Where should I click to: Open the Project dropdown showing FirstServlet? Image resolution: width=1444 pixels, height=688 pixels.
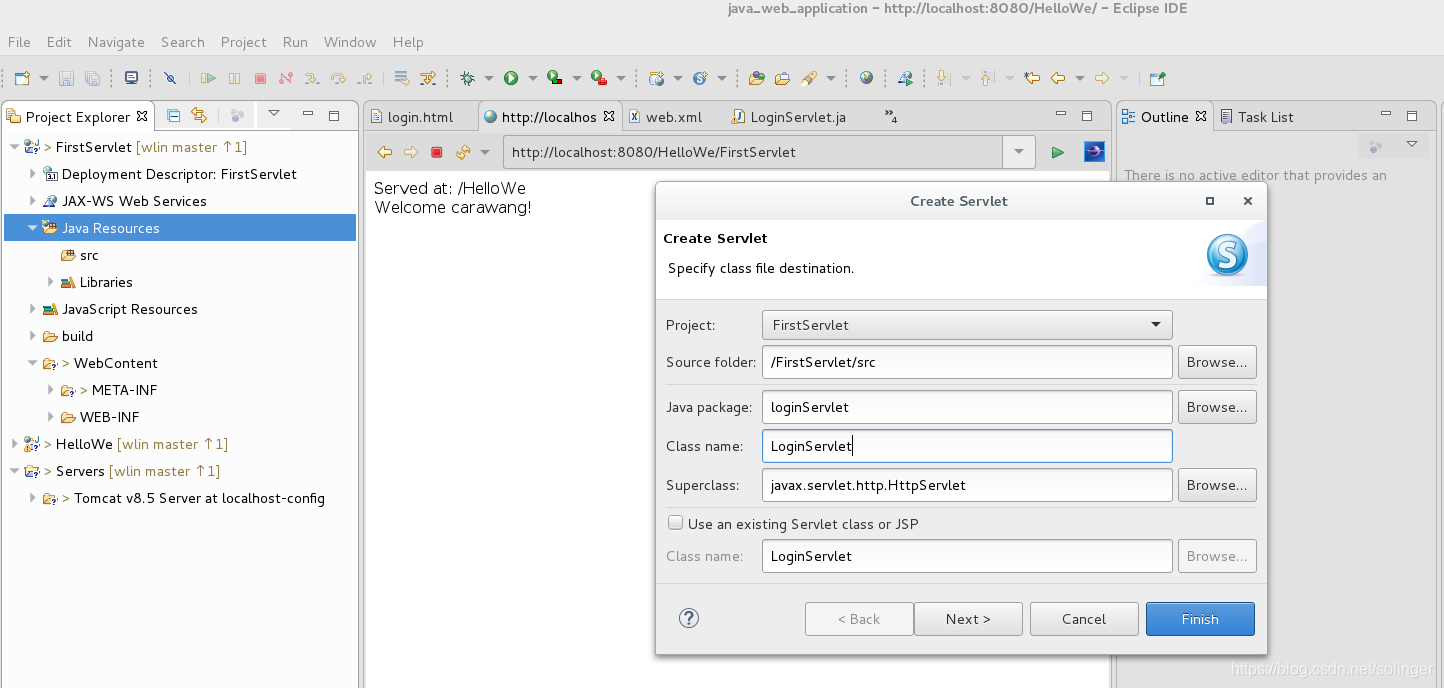(966, 325)
